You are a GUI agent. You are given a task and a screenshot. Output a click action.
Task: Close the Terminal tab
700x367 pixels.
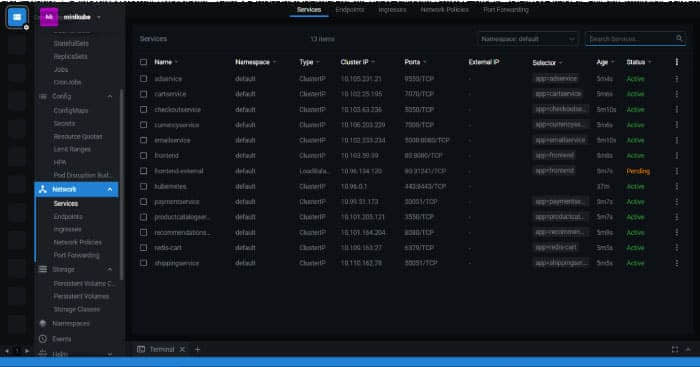pyautogui.click(x=182, y=349)
